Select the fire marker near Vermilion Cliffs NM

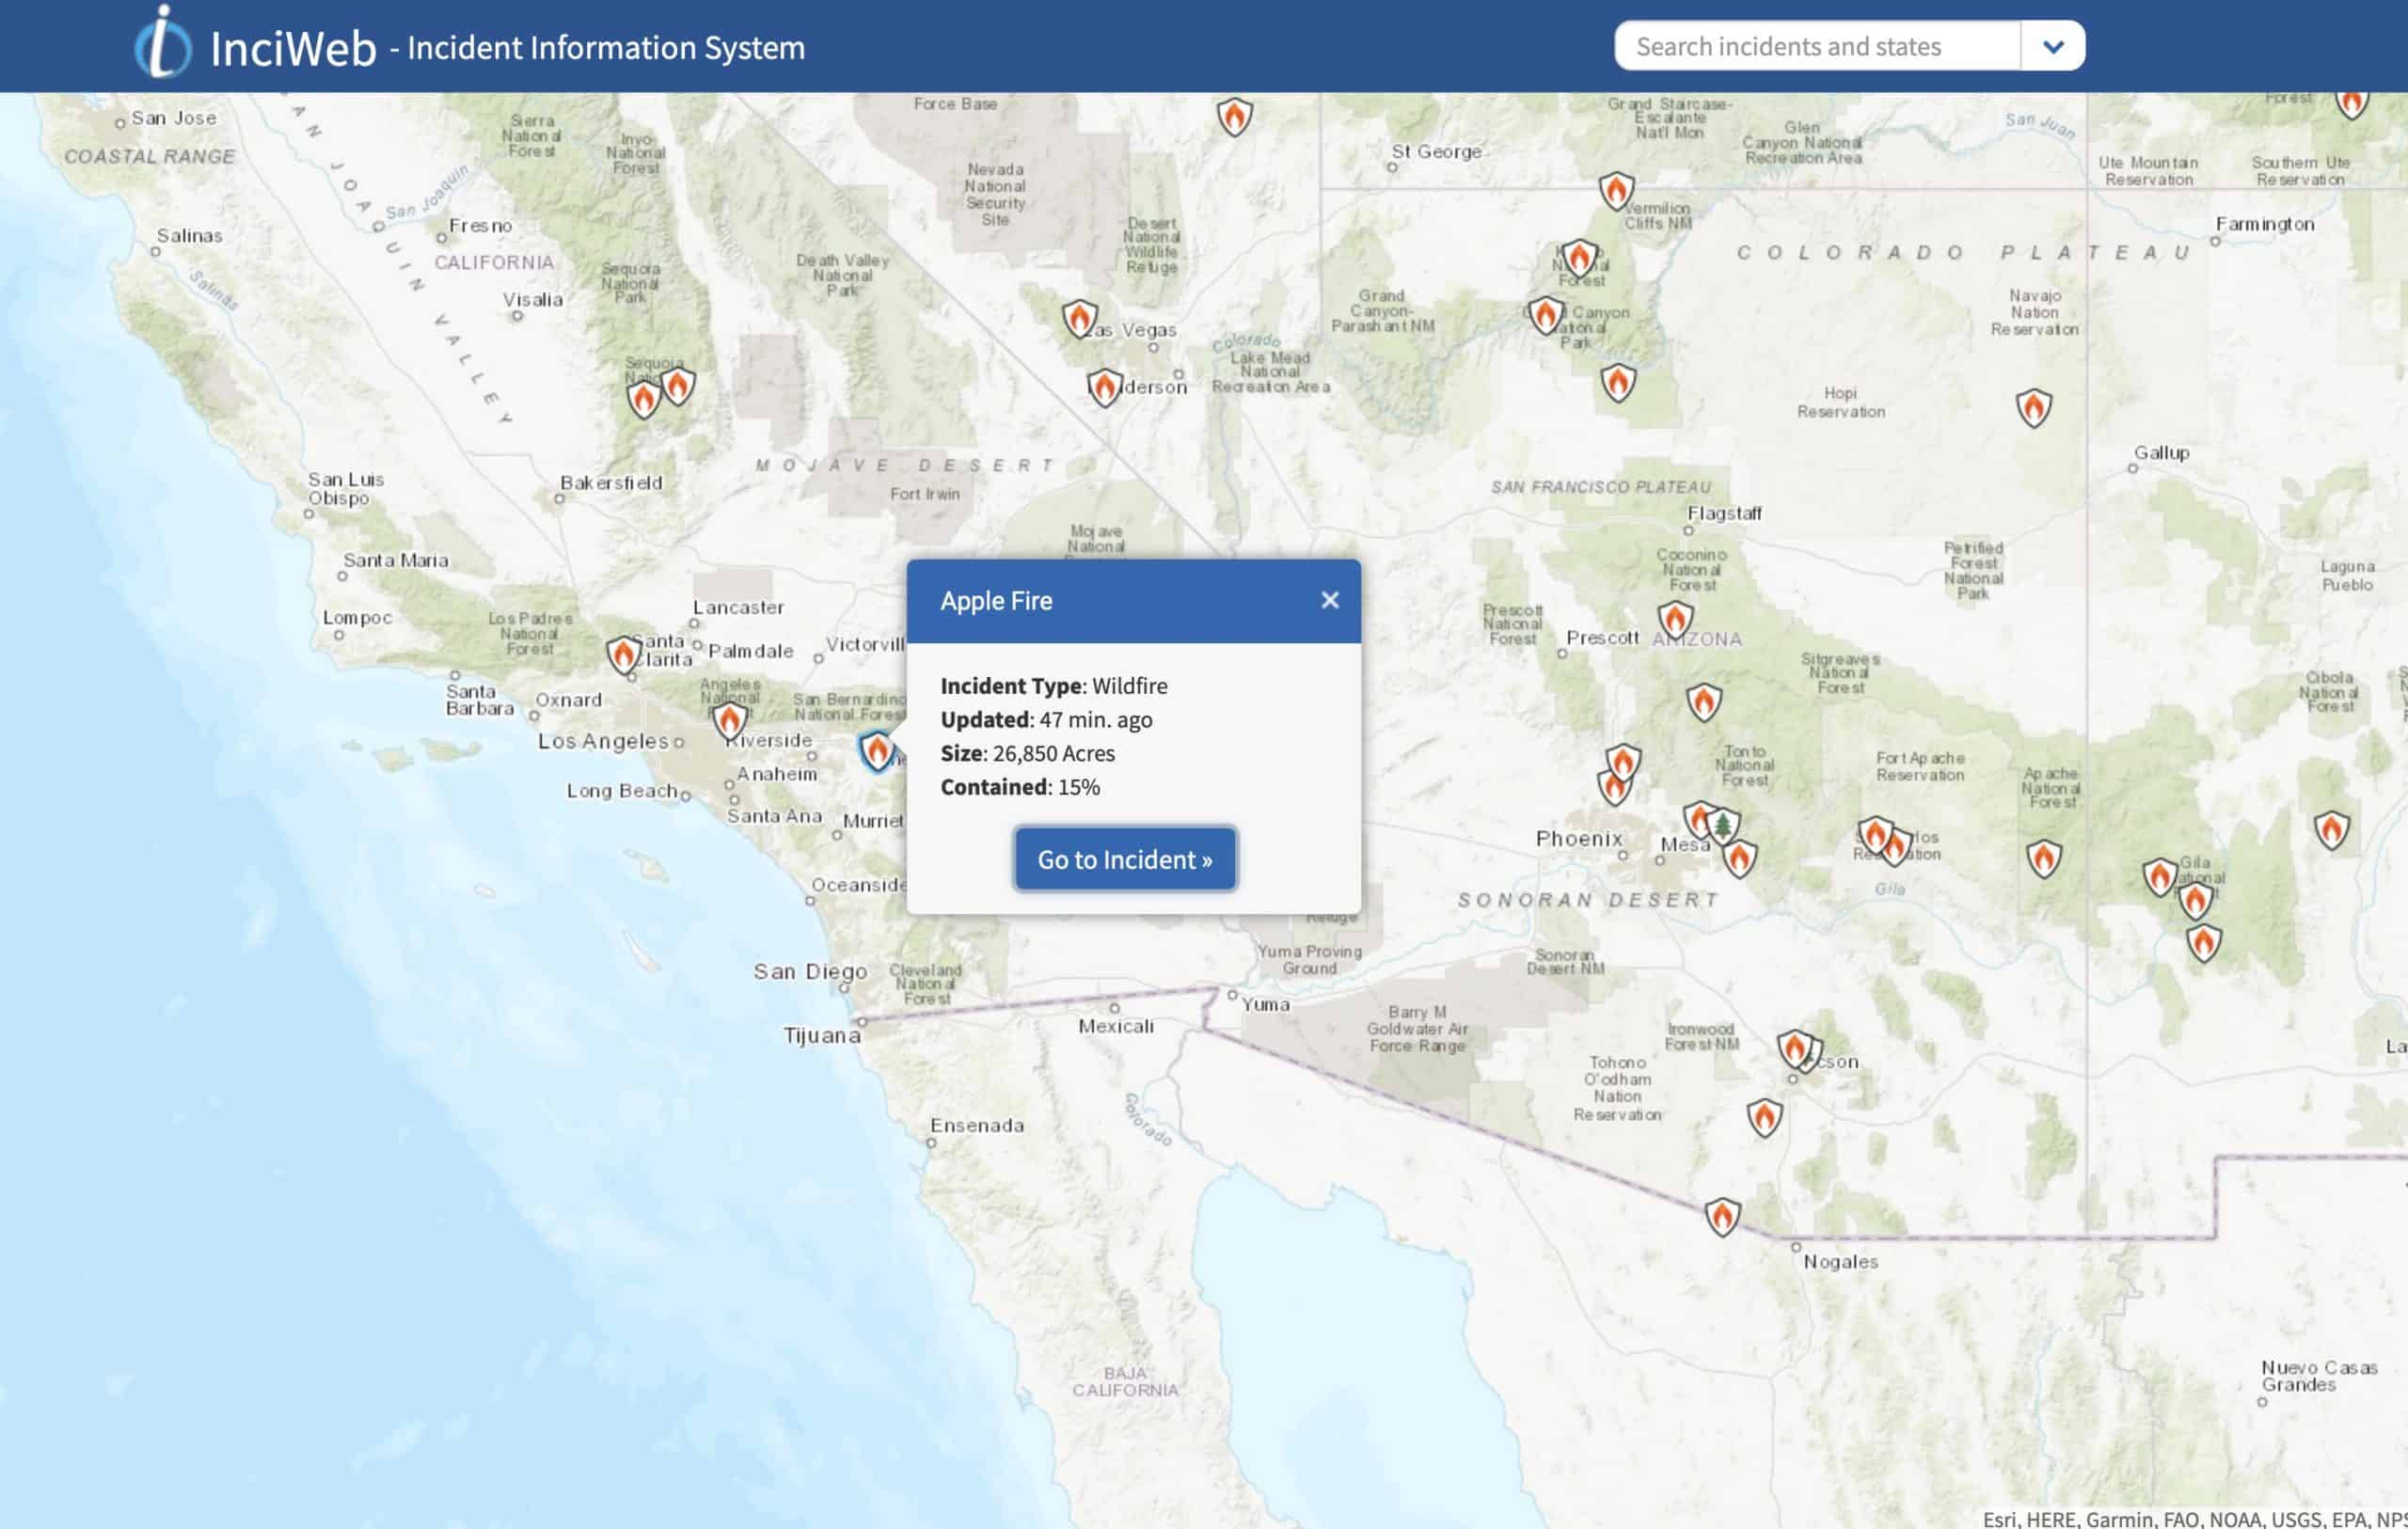1618,190
